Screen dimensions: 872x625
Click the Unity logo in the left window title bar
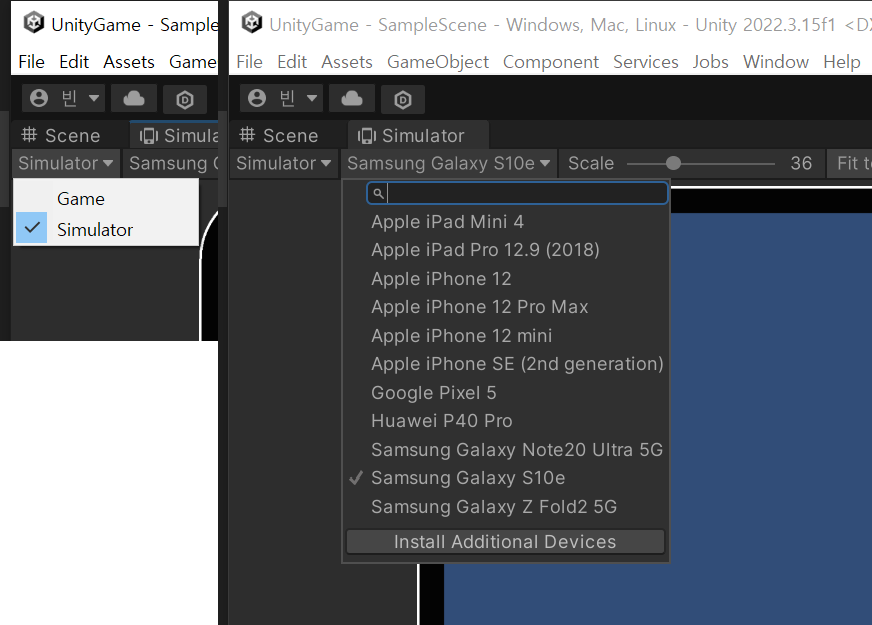(x=34, y=23)
